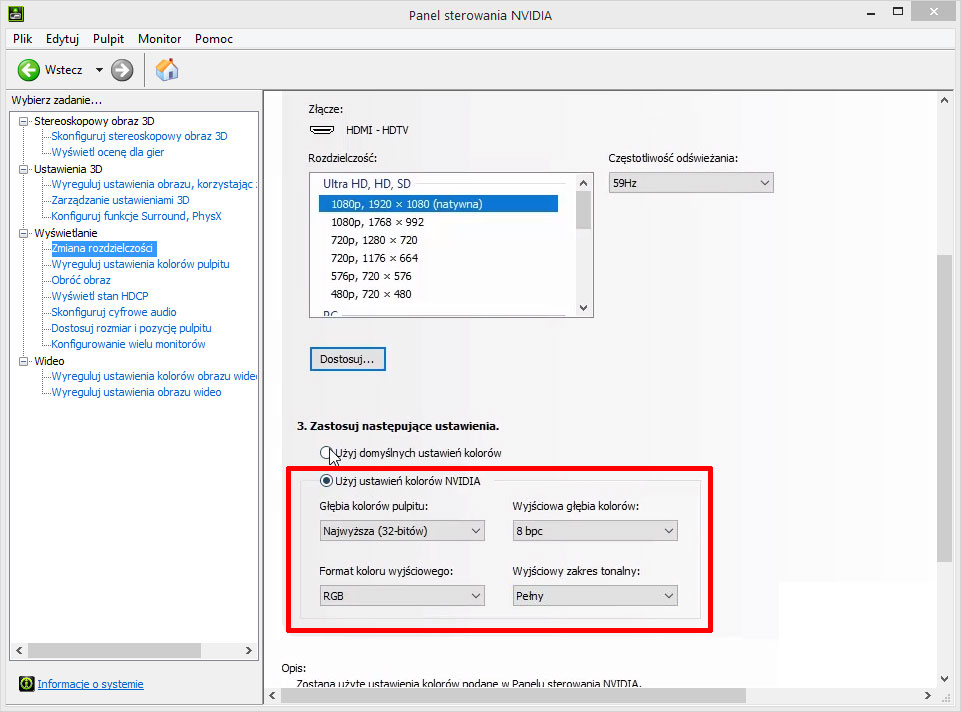Viewport: 961px width, 712px height.
Task: Open the Monitor menu
Action: [159, 39]
